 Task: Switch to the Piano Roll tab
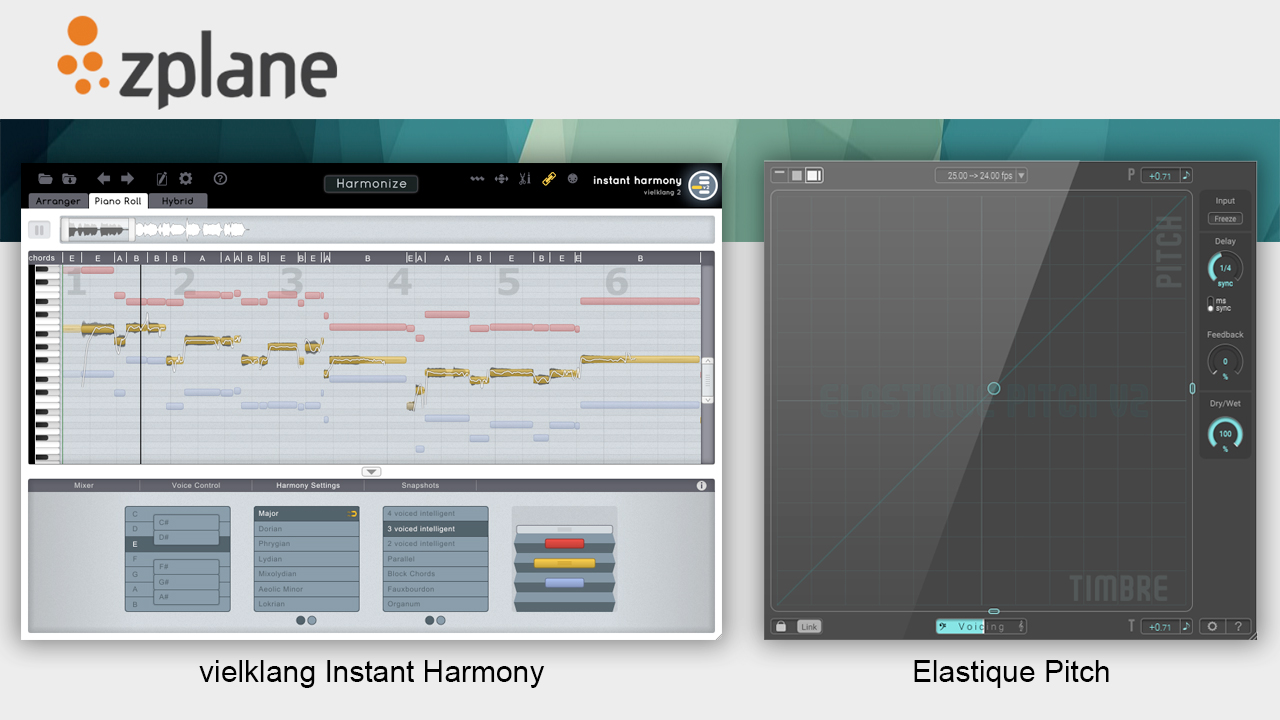coord(118,201)
